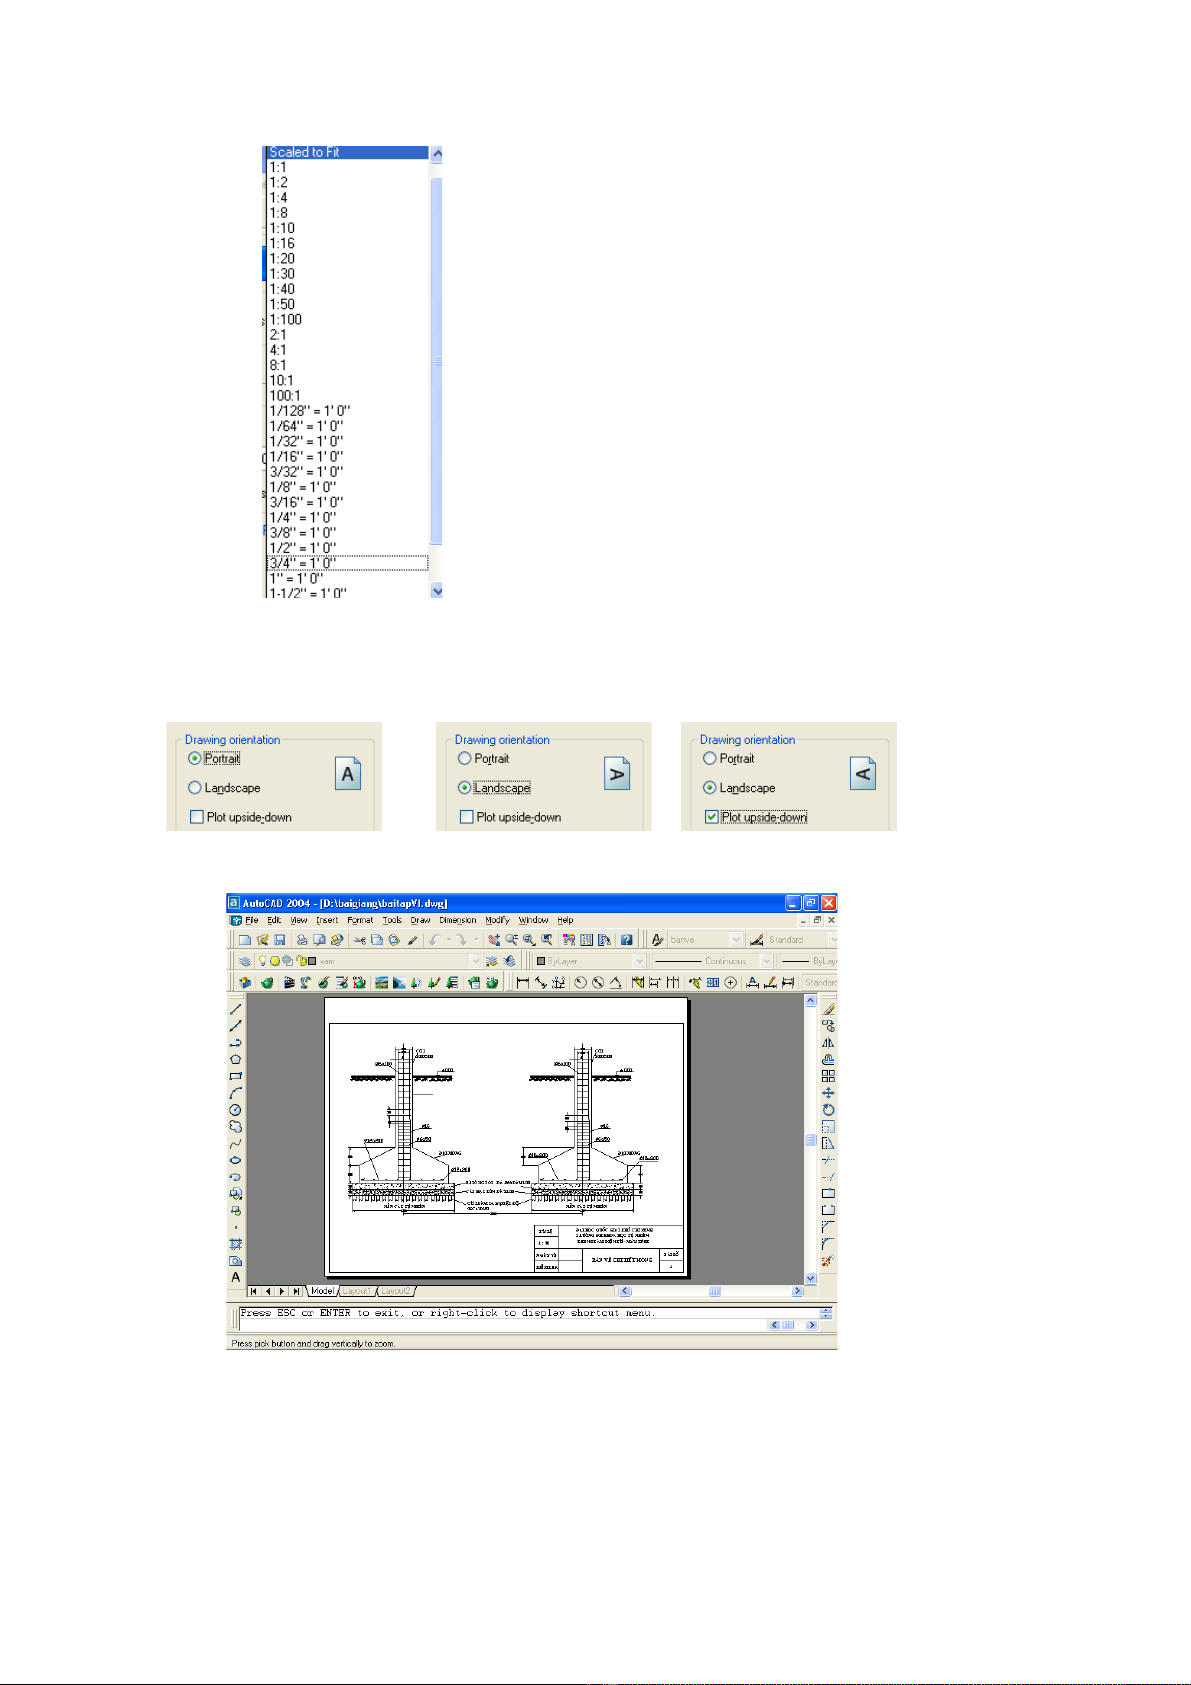The image size is (1191, 1685).
Task: Pick the Polygon tool
Action: tap(236, 1059)
